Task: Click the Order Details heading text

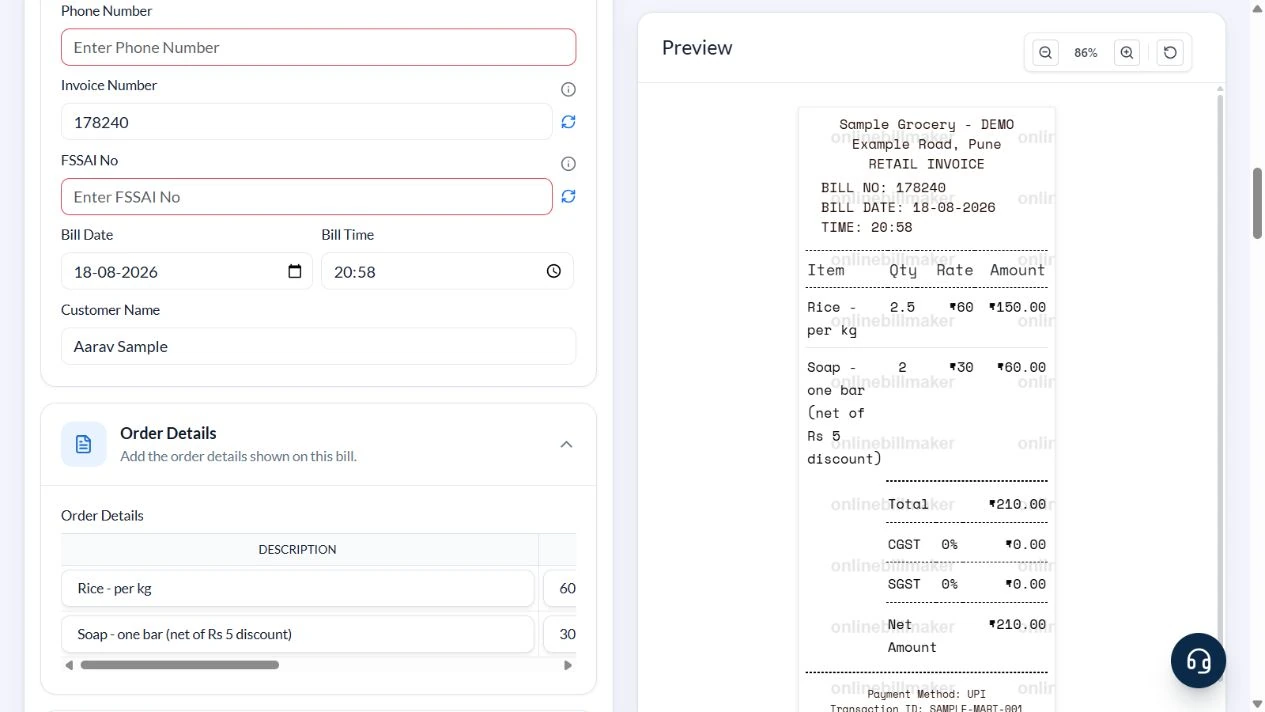Action: point(168,433)
